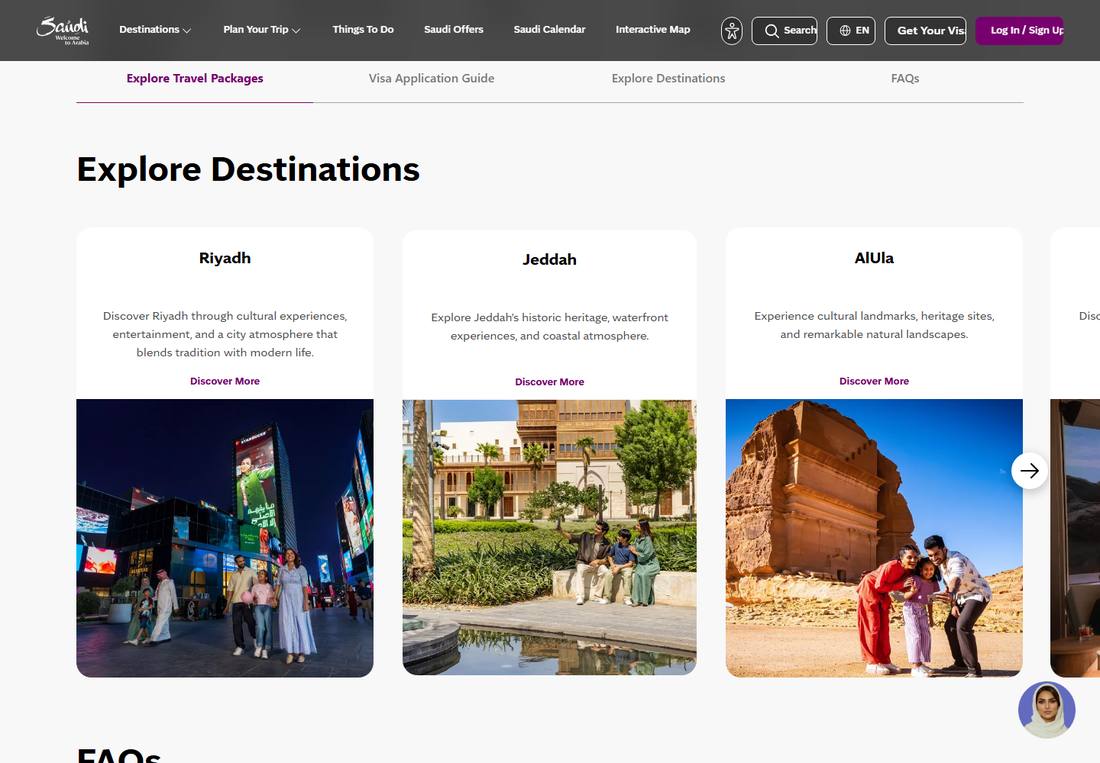Open the chat assistant avatar

1047,710
